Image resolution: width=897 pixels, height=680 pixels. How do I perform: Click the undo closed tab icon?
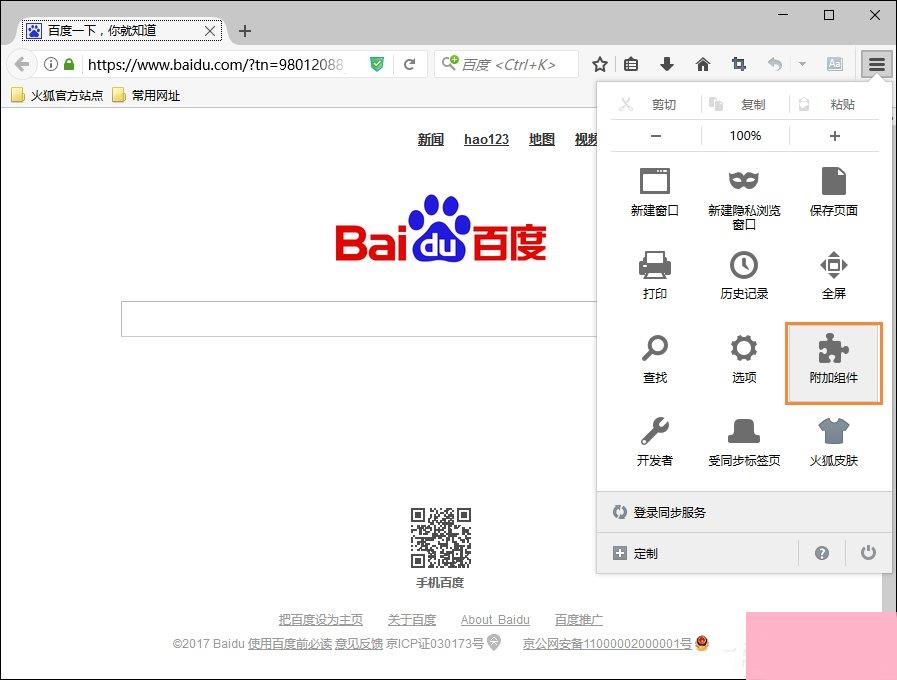tap(775, 64)
